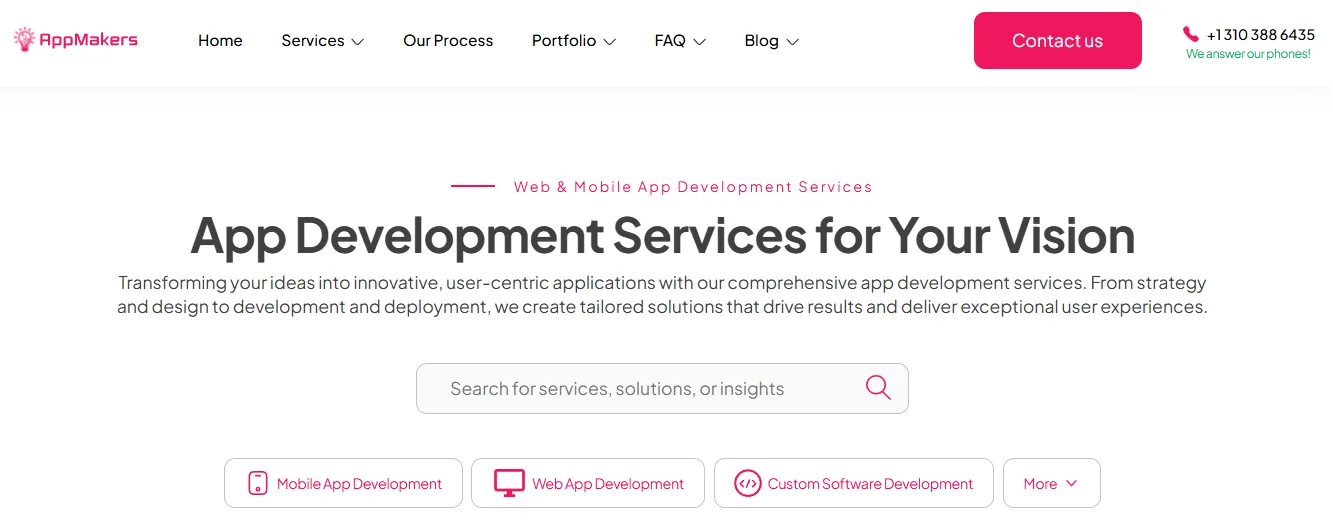Open the Our Process page
The height and width of the screenshot is (530, 1333).
point(448,41)
